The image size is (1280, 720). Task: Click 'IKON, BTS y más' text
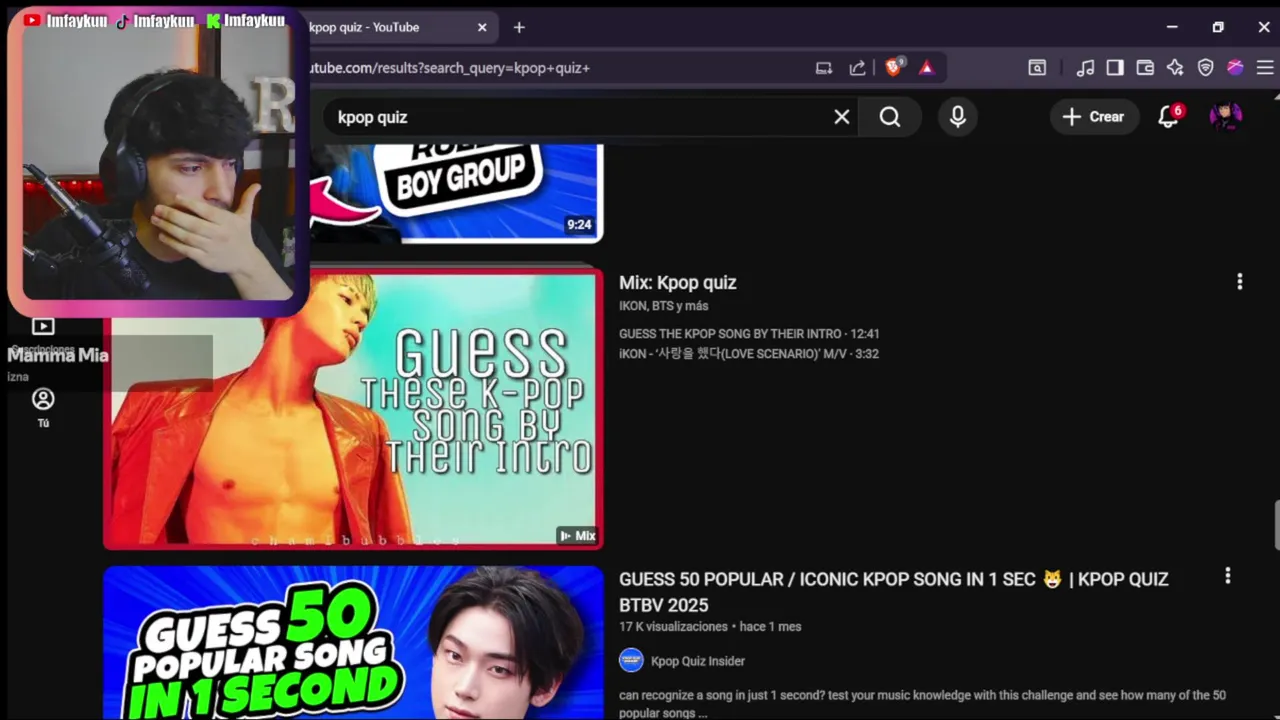click(664, 306)
